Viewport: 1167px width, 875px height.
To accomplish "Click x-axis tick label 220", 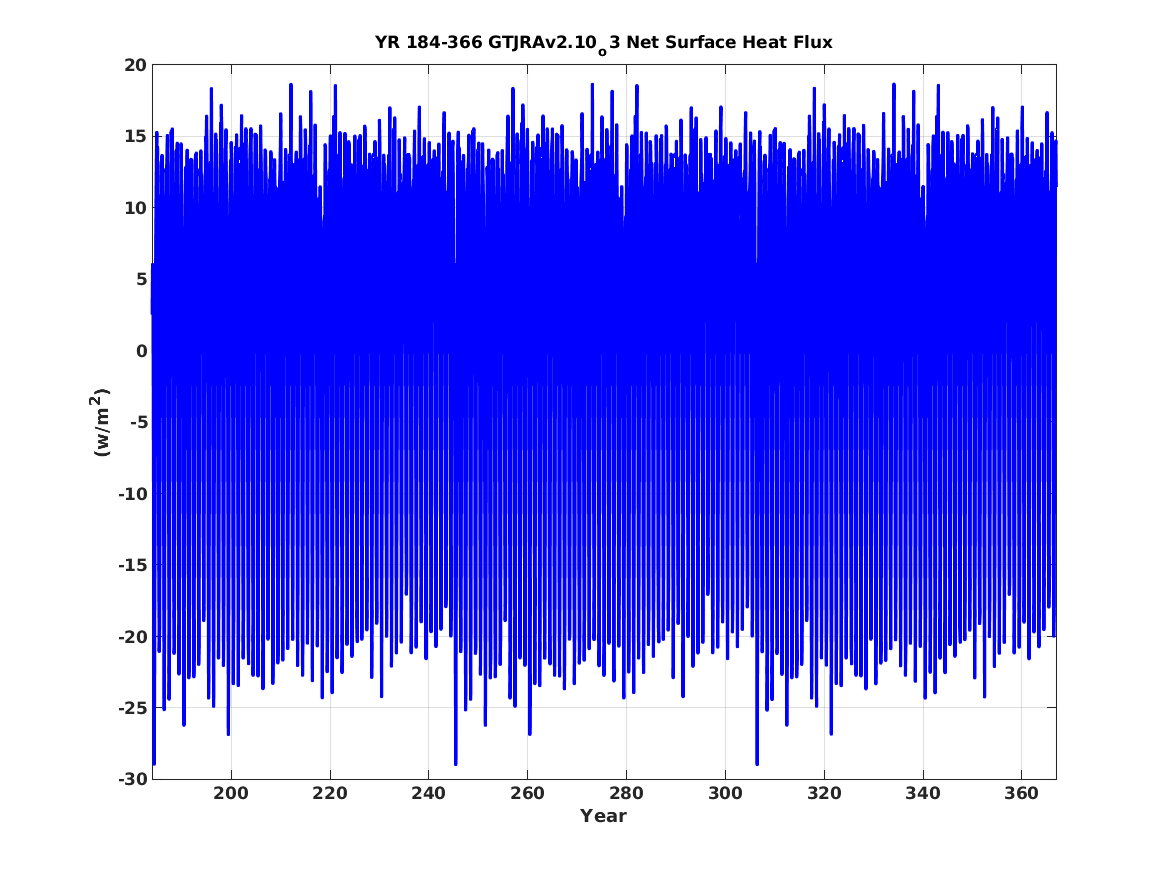I will [330, 793].
